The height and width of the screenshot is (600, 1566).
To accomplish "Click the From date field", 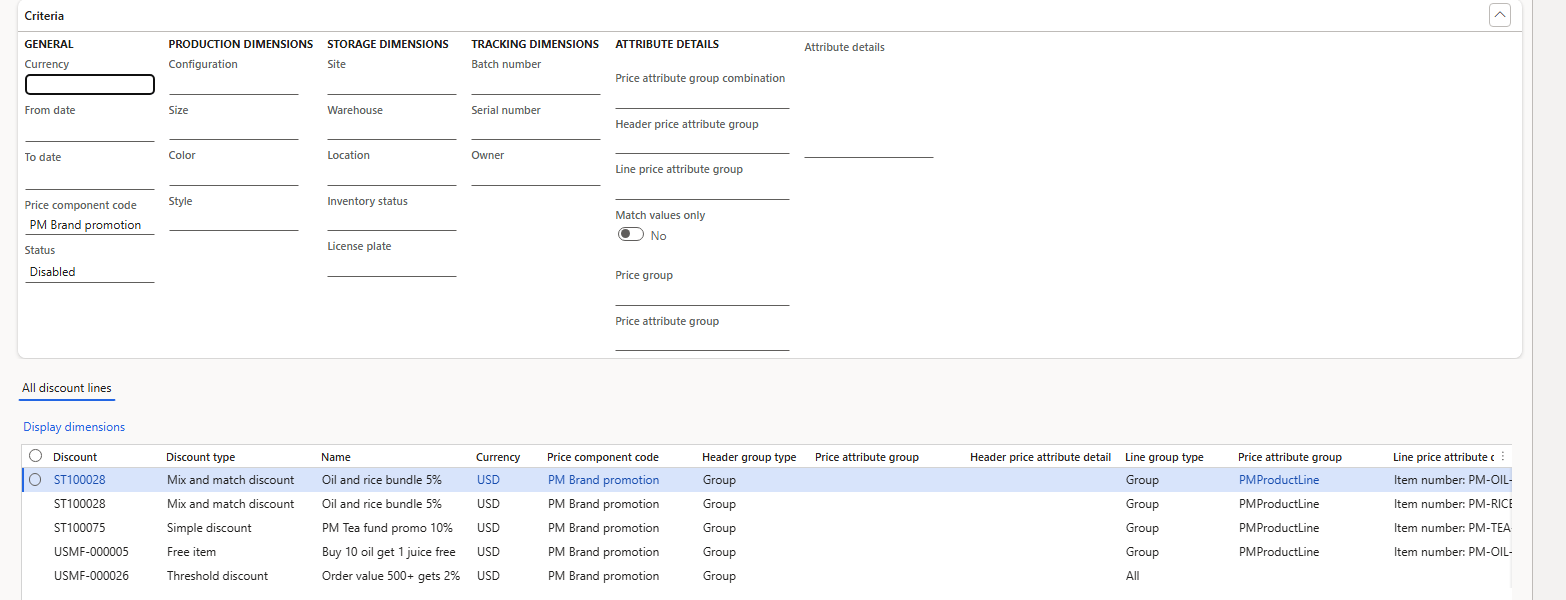I will click(x=90, y=131).
